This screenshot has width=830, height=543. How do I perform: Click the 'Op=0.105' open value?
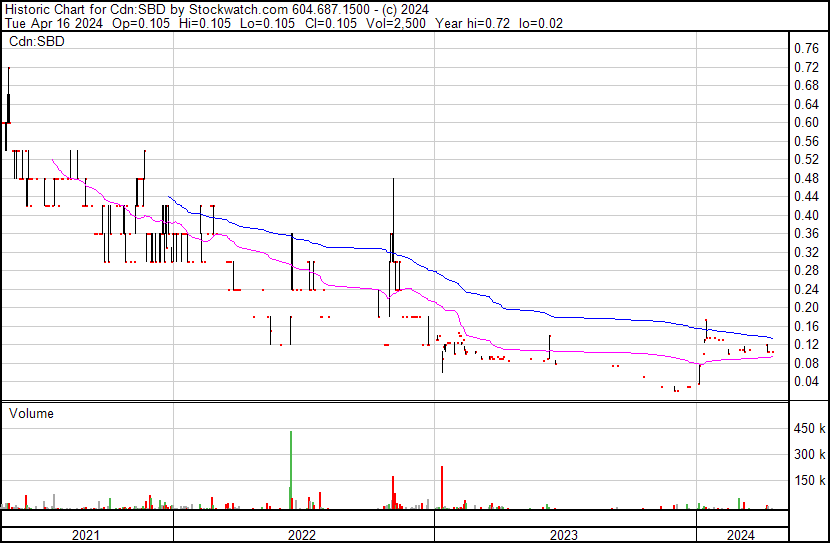[141, 23]
